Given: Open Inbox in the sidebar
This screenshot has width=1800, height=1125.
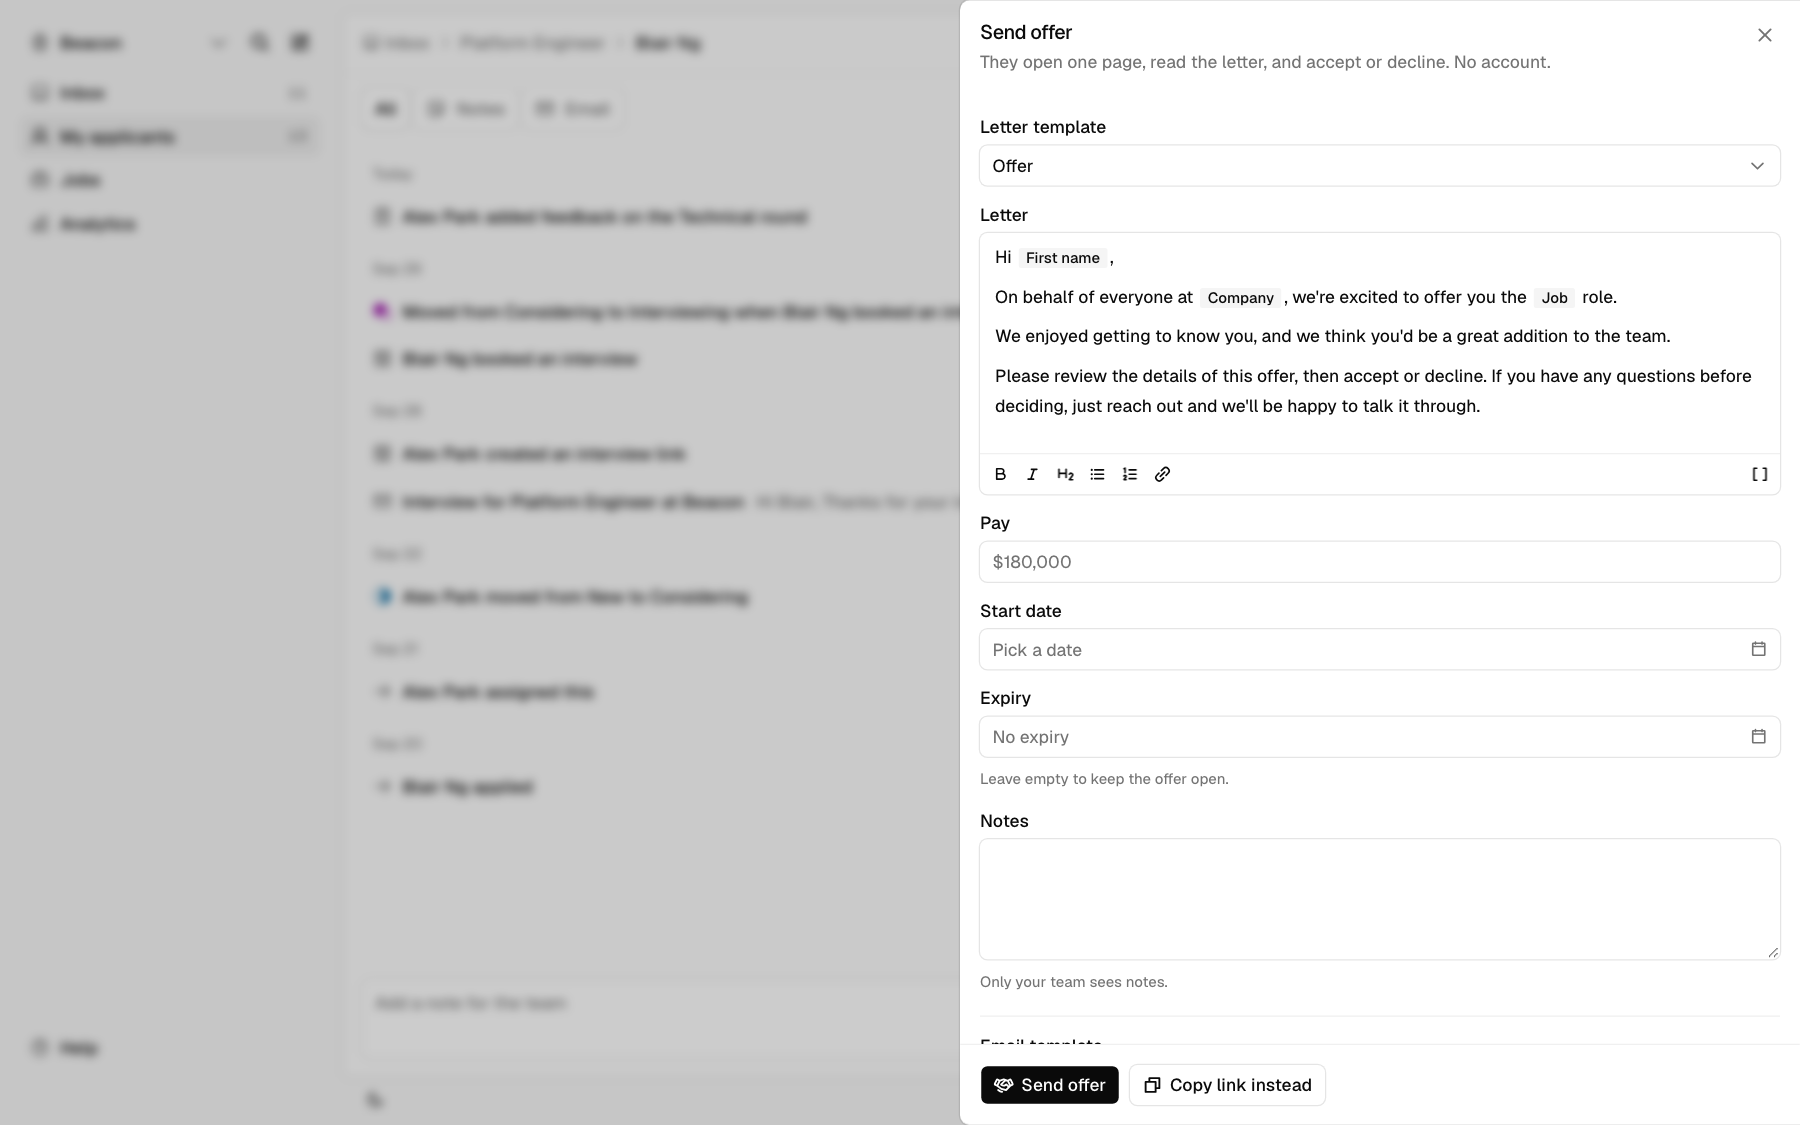Looking at the screenshot, I should click(x=170, y=93).
